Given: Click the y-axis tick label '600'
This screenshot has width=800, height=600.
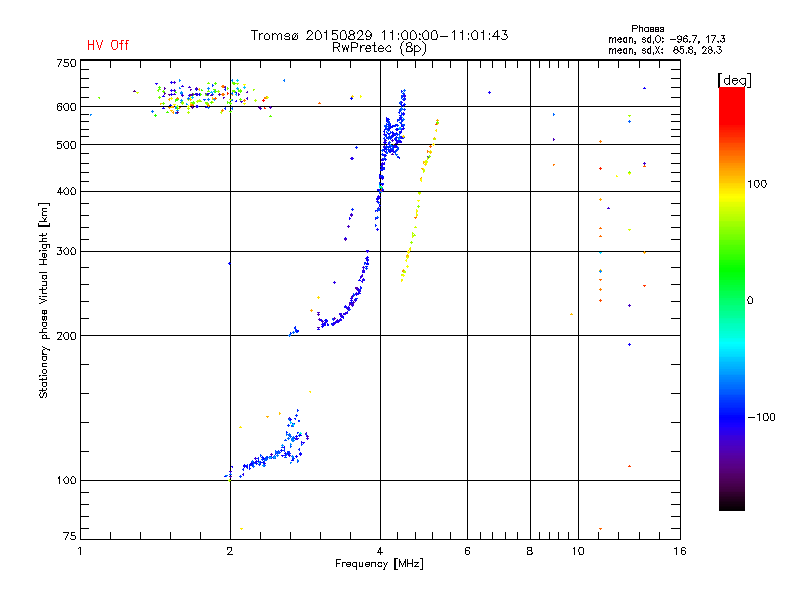Looking at the screenshot, I should tap(66, 107).
